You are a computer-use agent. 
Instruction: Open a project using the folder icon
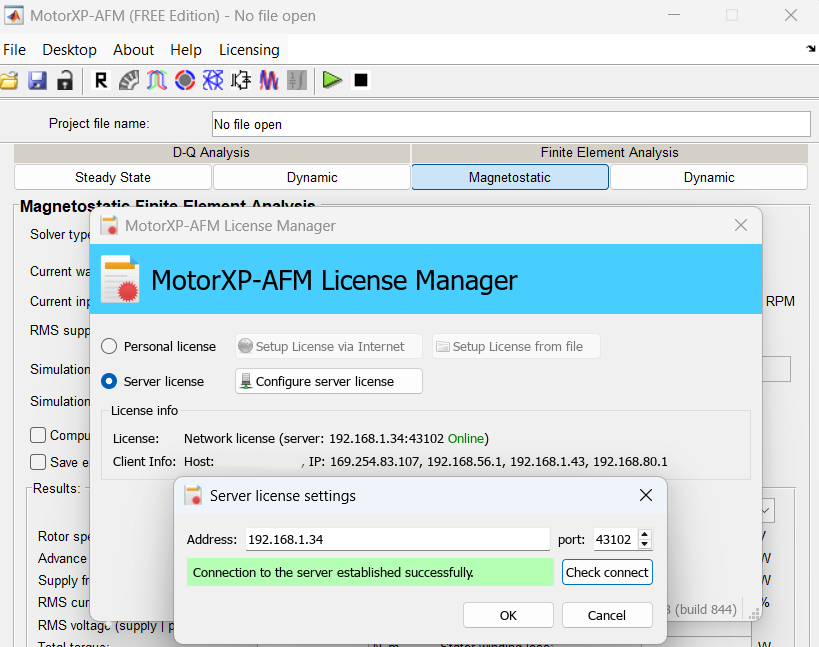[11, 81]
